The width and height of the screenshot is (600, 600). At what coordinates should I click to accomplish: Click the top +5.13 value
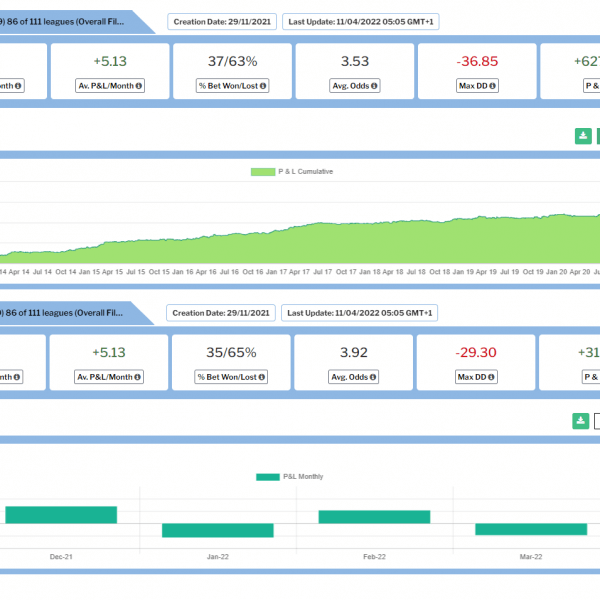[110, 61]
